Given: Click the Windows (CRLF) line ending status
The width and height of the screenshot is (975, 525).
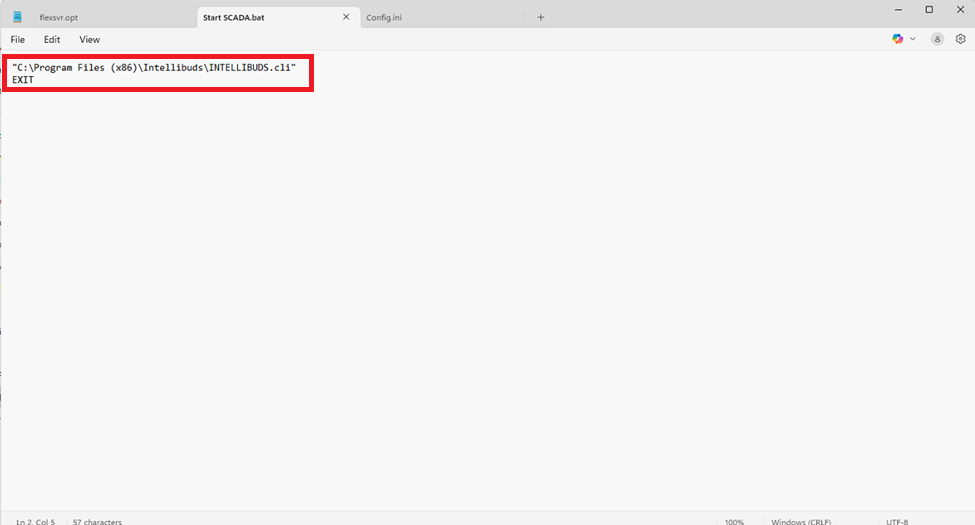Looking at the screenshot, I should coord(801,521).
